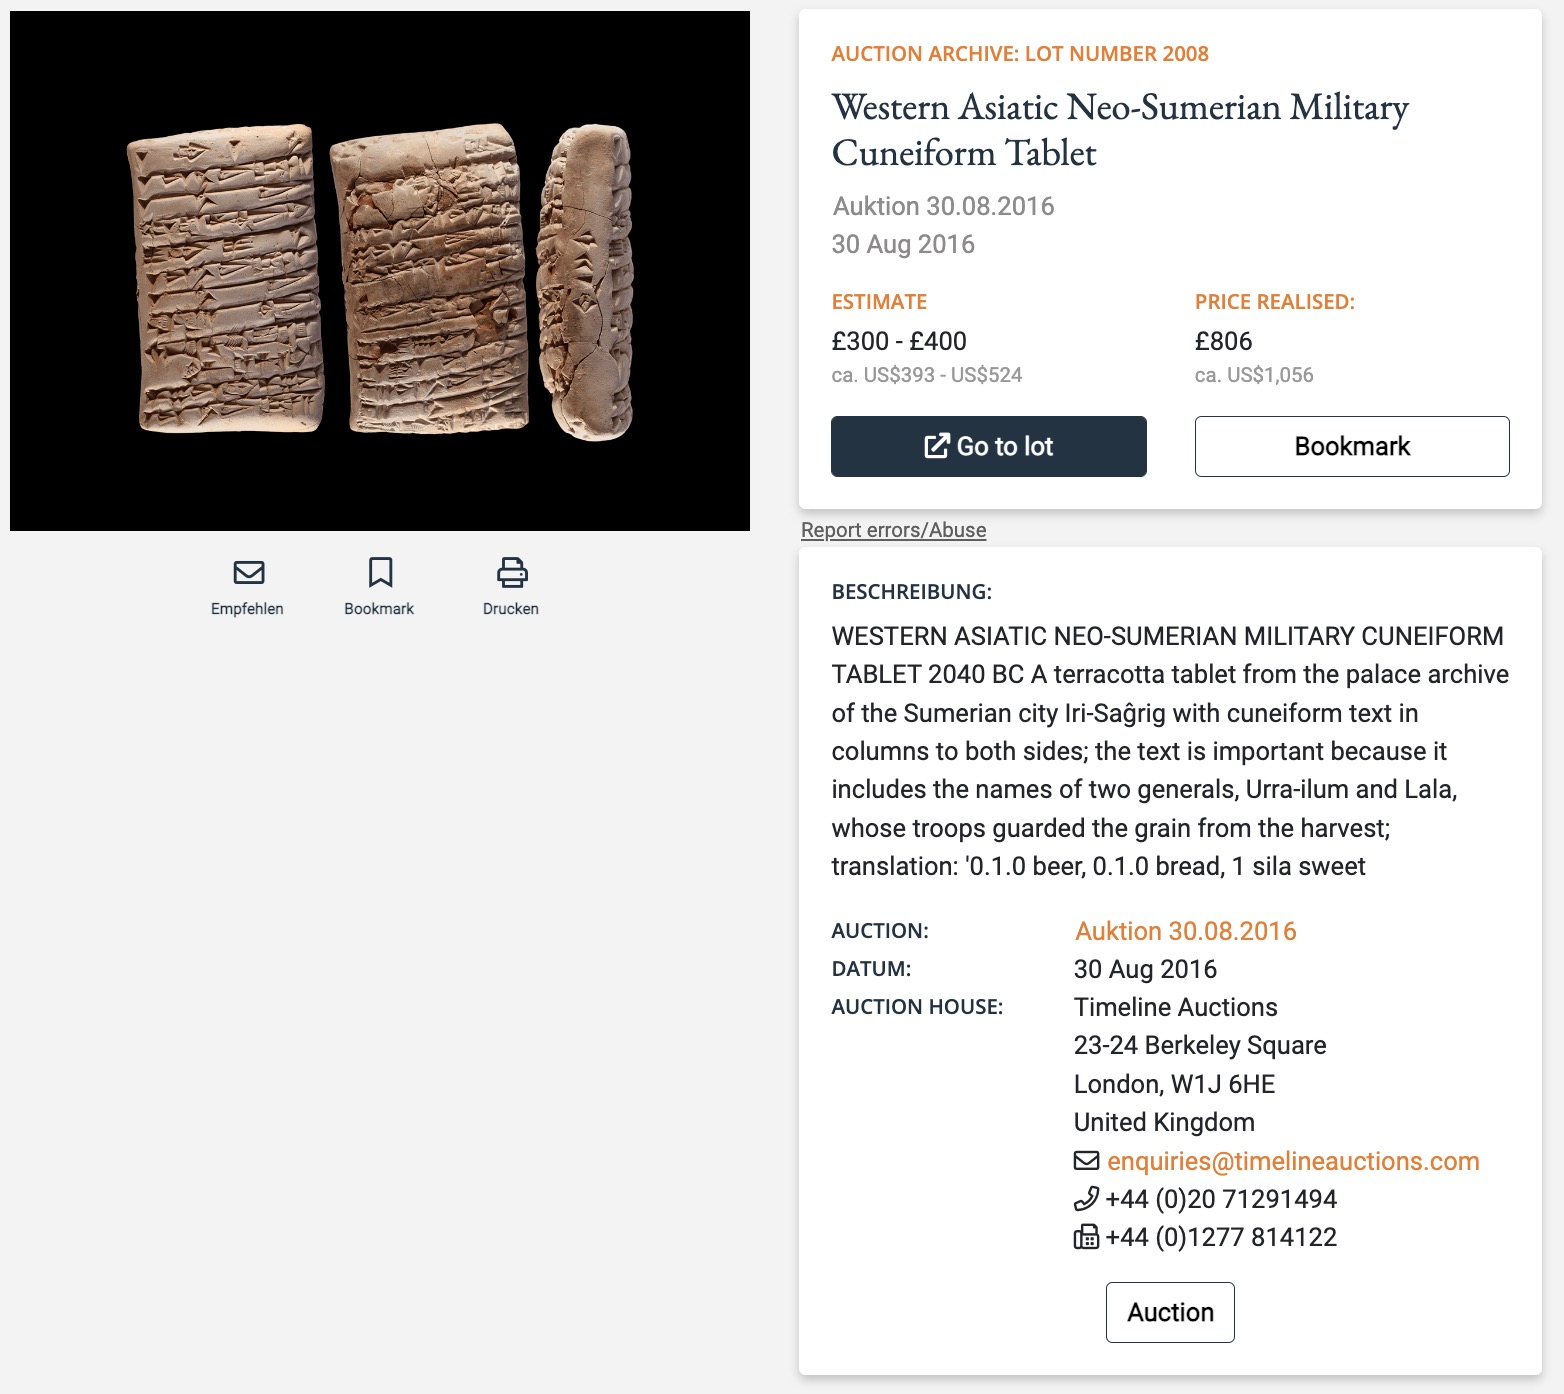Click the Timeline Auctions house name
Viewport: 1564px width, 1394px height.
point(1175,1007)
